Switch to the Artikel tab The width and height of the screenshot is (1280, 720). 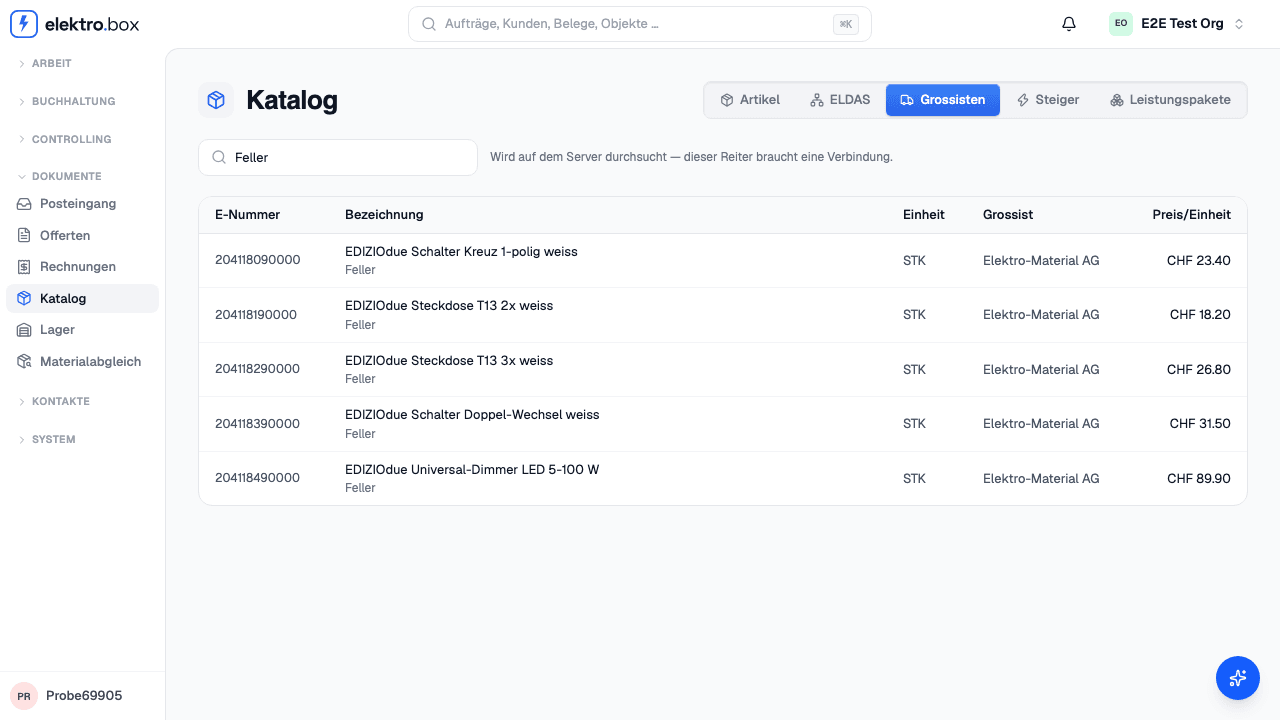pyautogui.click(x=750, y=100)
